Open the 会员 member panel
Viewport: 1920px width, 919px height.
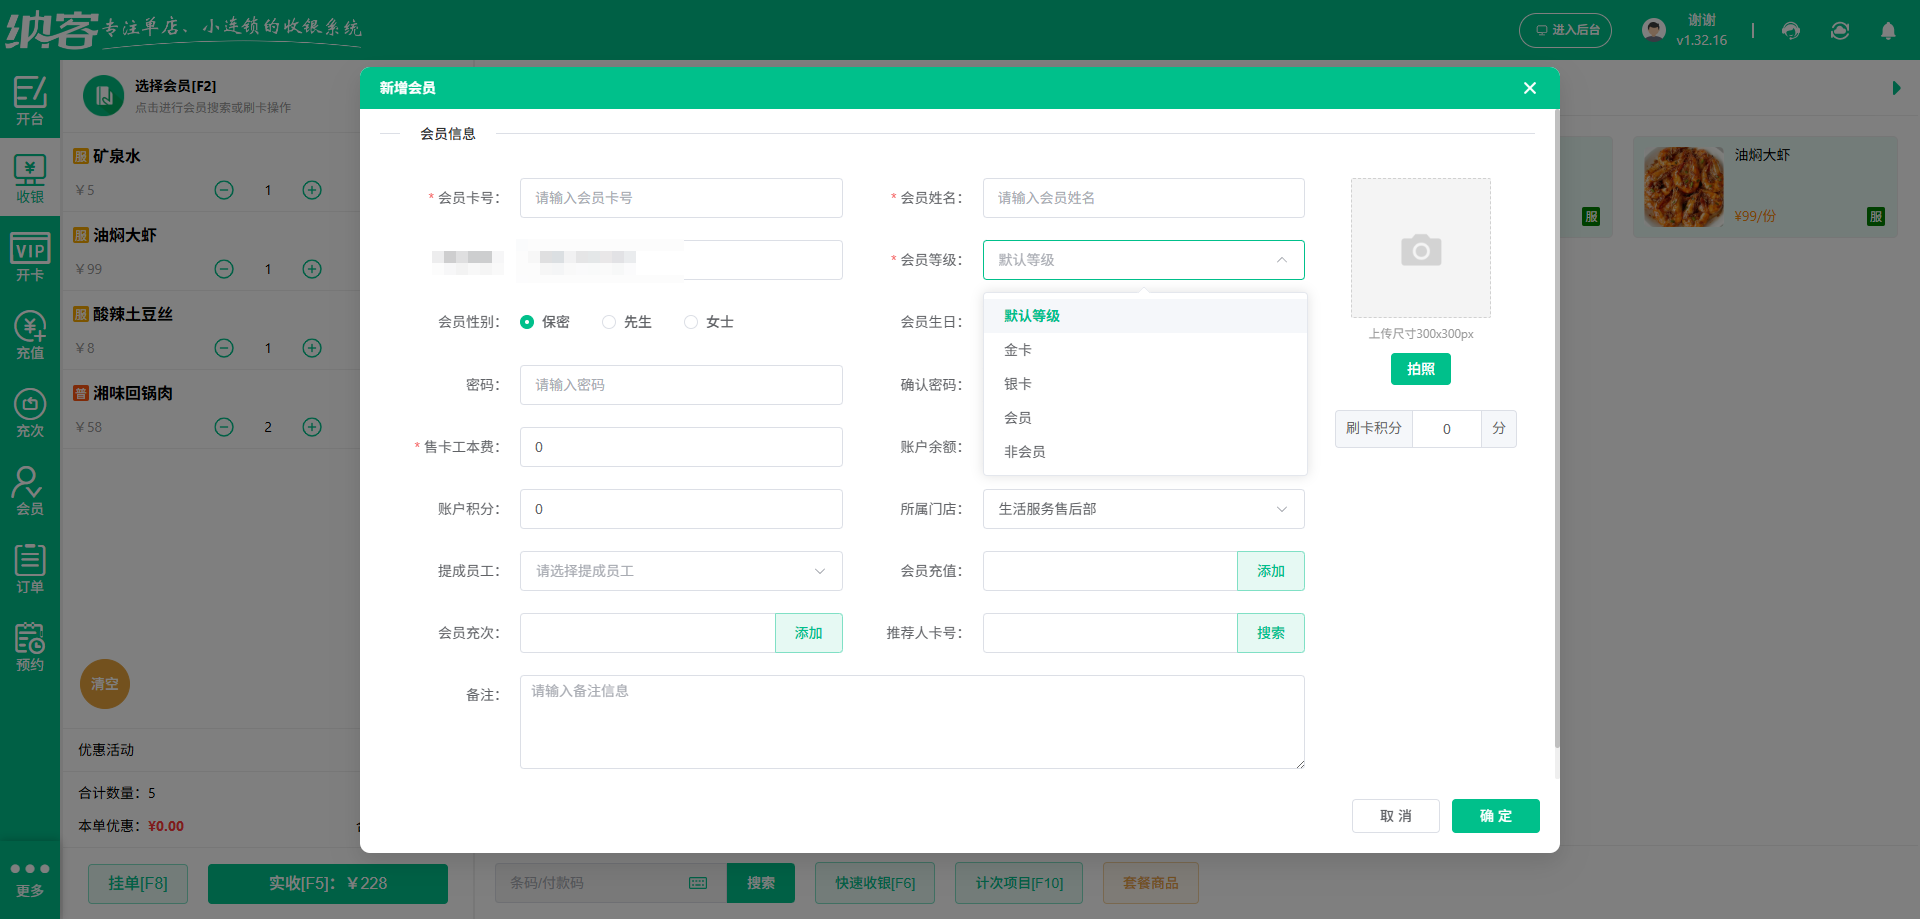coord(30,488)
